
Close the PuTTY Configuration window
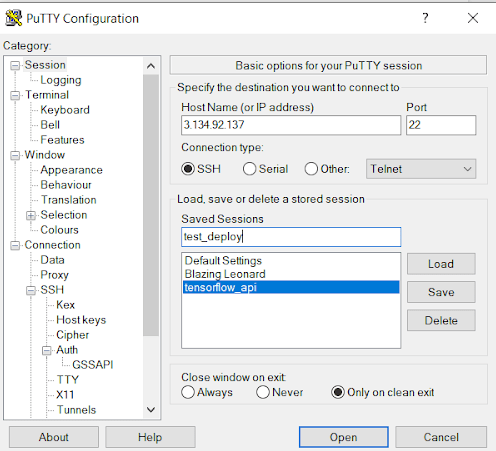473,18
